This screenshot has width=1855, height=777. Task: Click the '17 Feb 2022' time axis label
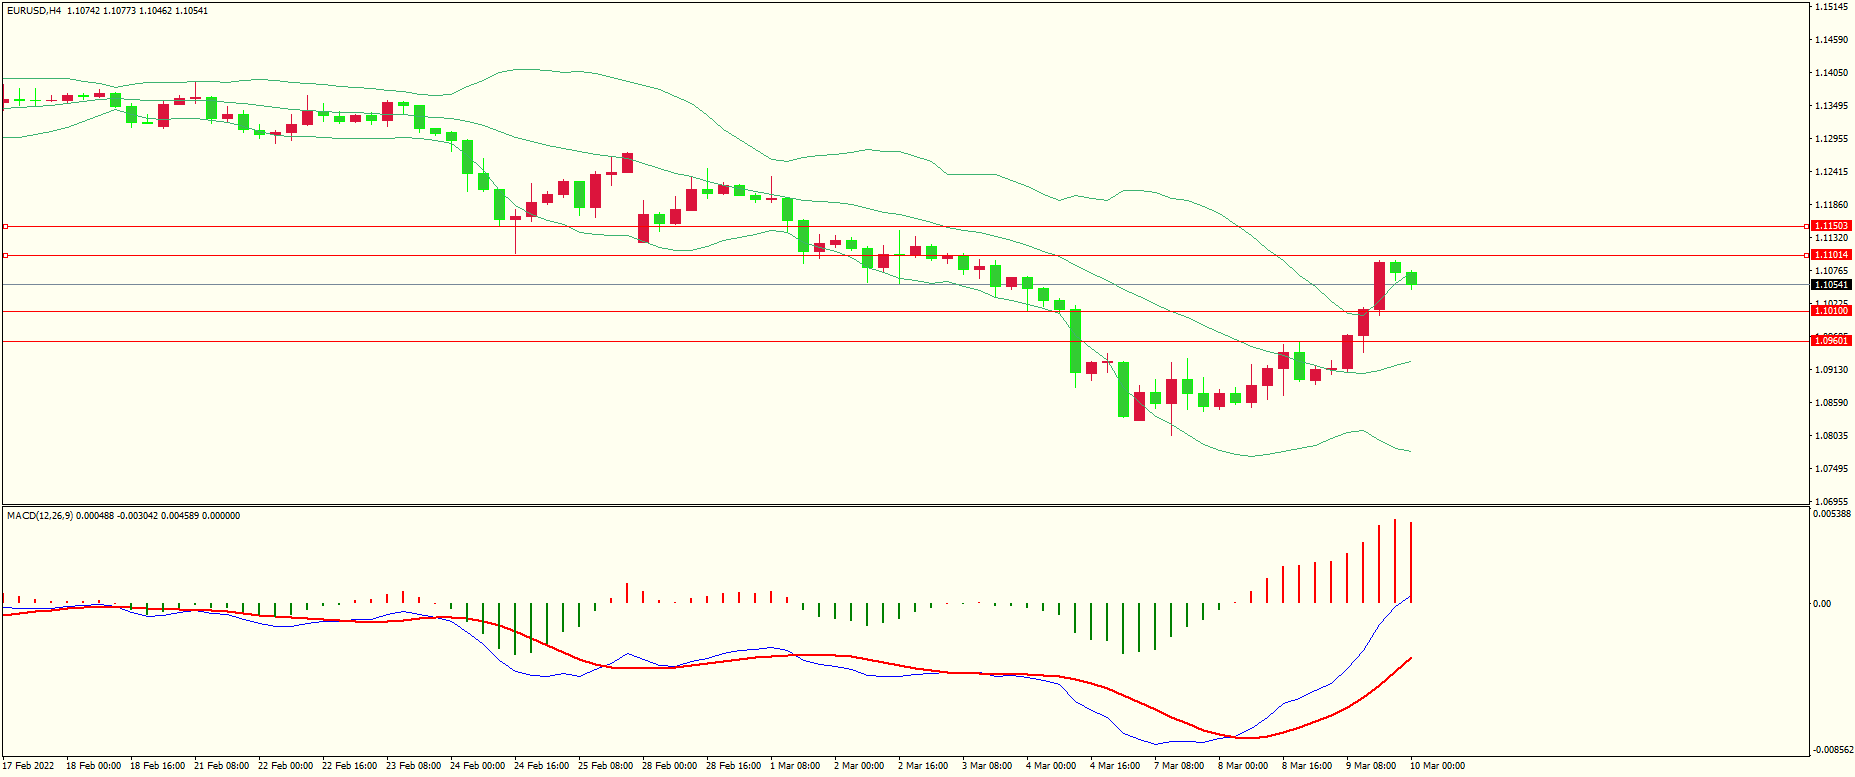[29, 766]
